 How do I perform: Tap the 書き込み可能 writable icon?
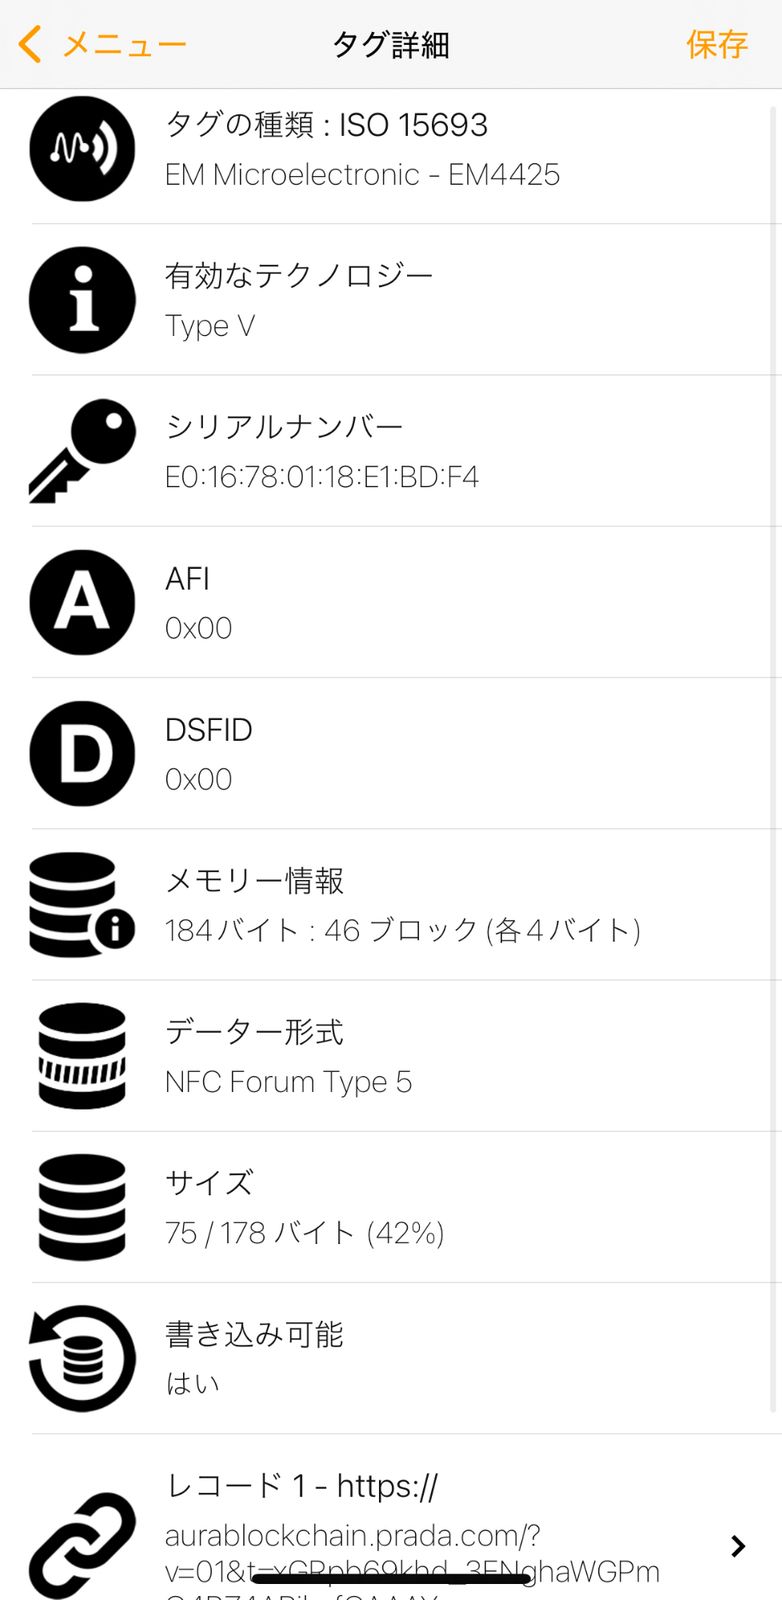coord(82,1358)
